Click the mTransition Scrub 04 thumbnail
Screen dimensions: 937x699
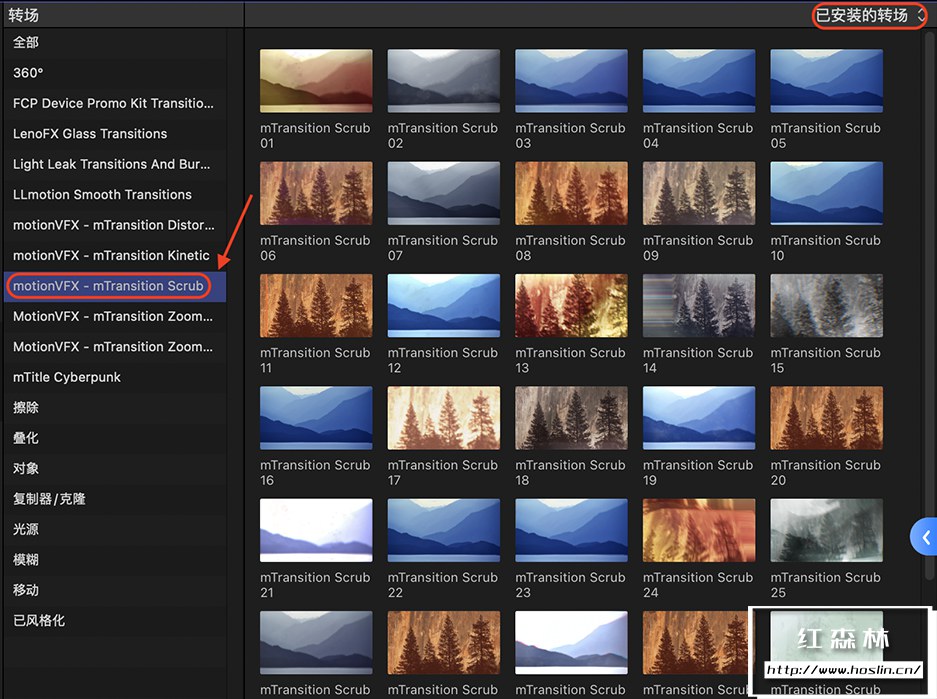tap(699, 81)
